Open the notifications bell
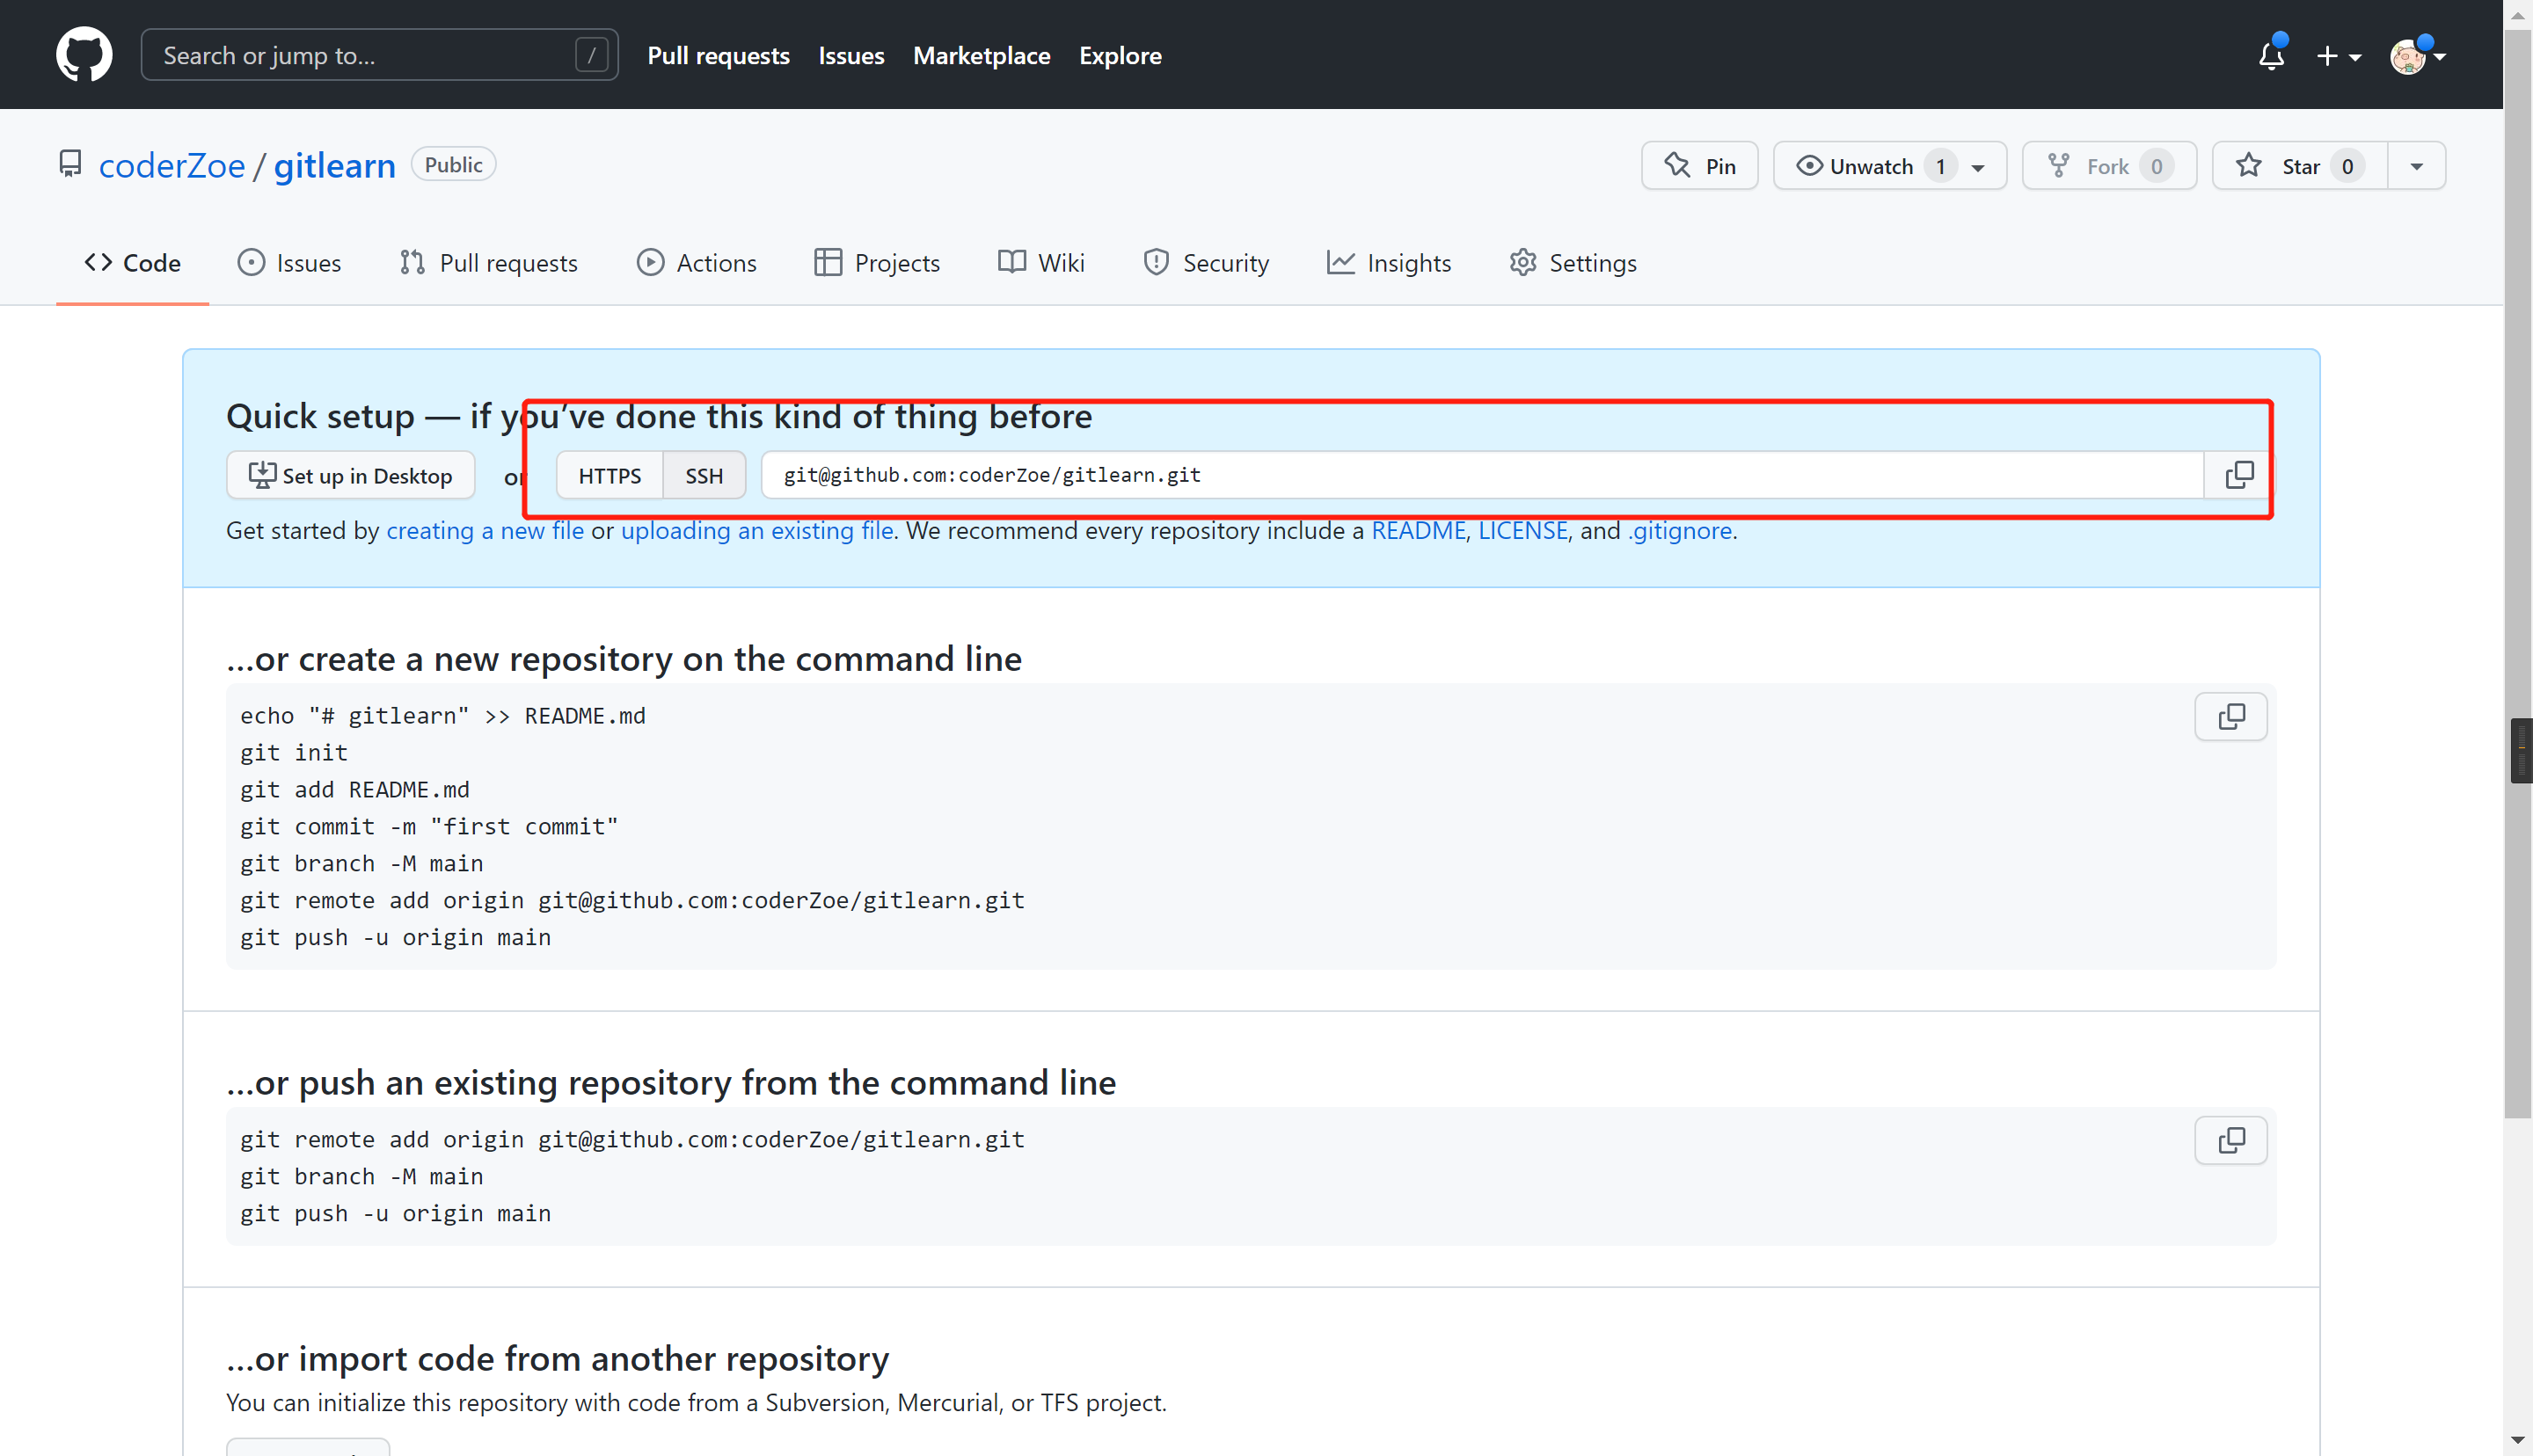The image size is (2533, 1456). (x=2271, y=55)
